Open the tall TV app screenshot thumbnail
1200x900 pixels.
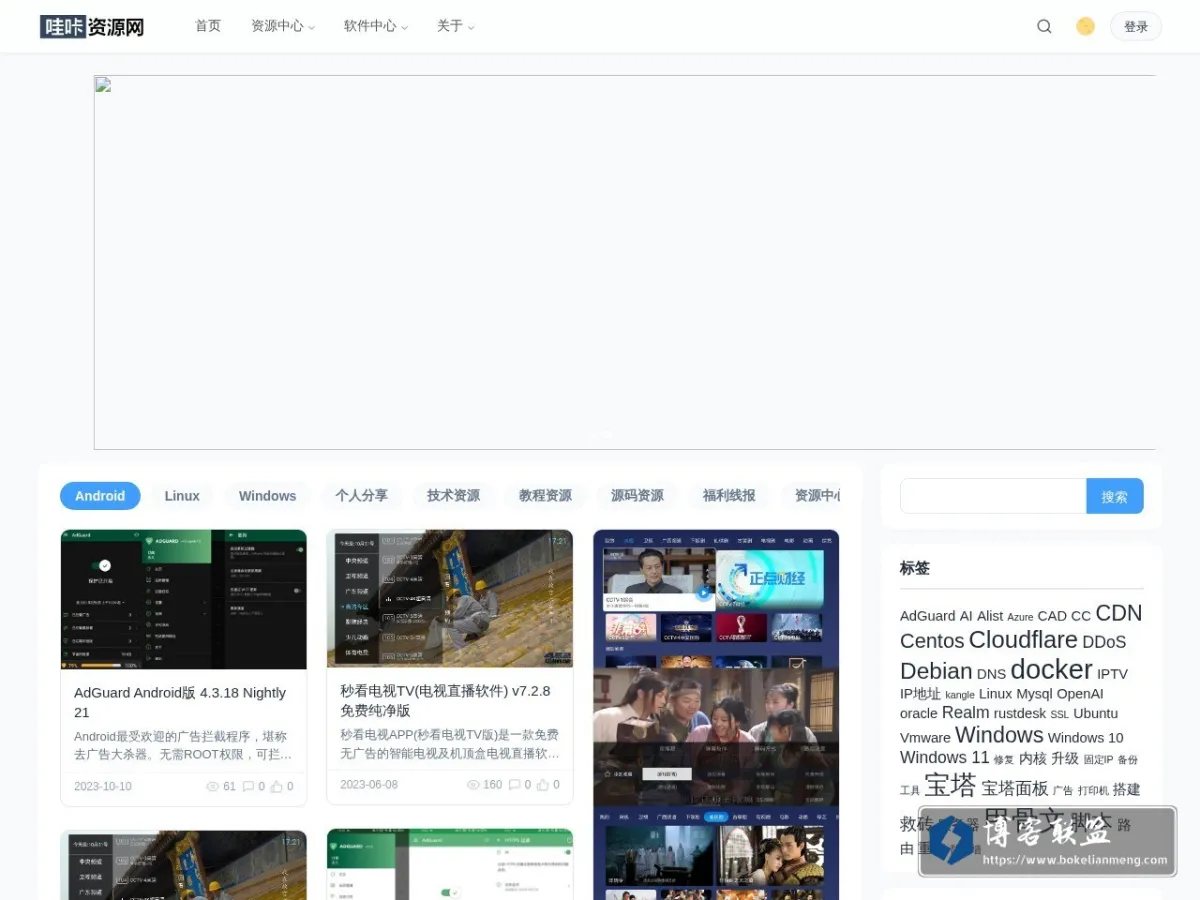pos(716,715)
